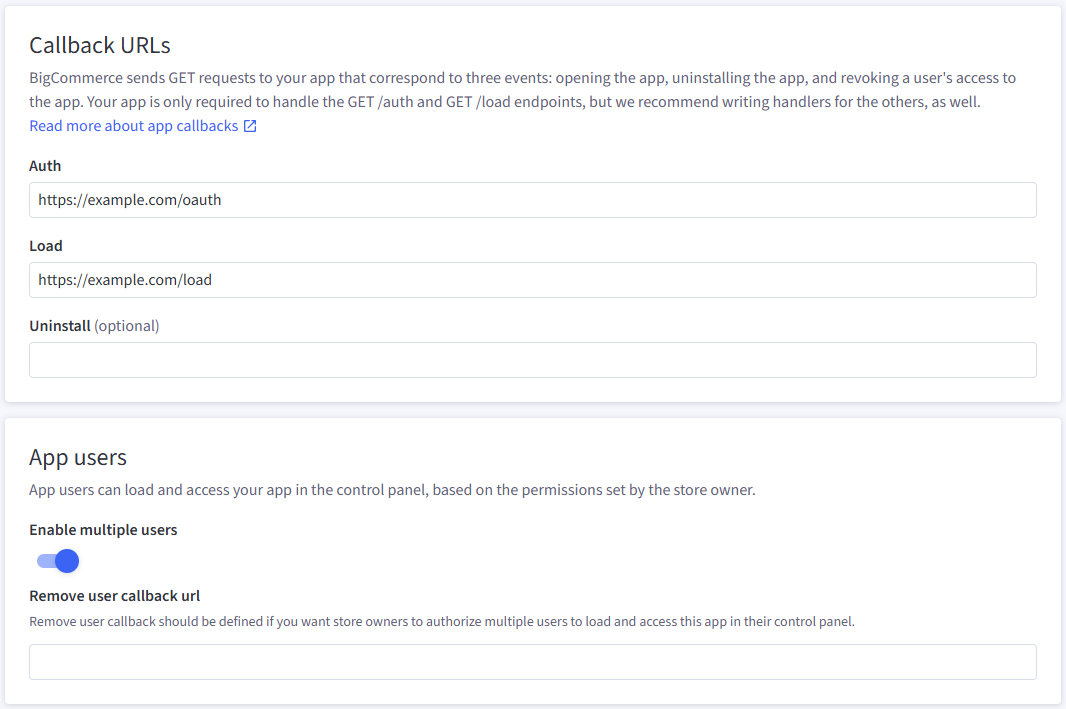The height and width of the screenshot is (709, 1066).
Task: Click the Remove user callback url input
Action: (x=532, y=662)
